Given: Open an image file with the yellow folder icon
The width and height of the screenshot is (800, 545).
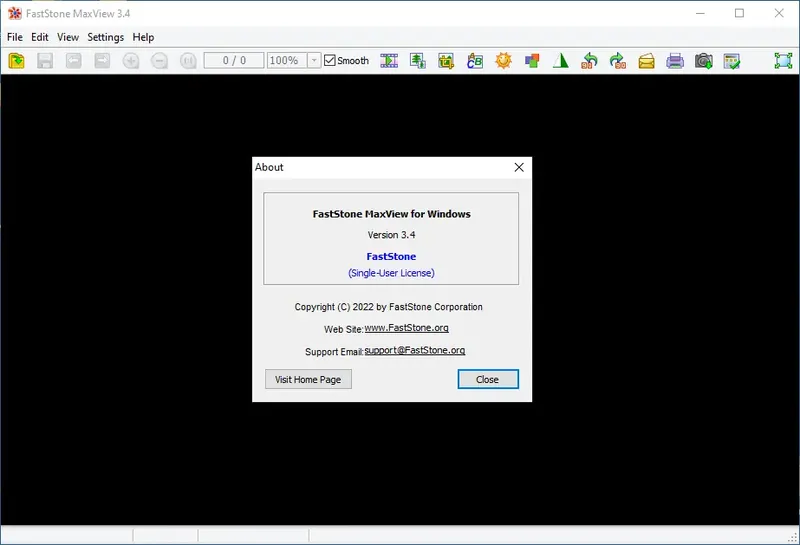Looking at the screenshot, I should point(16,61).
